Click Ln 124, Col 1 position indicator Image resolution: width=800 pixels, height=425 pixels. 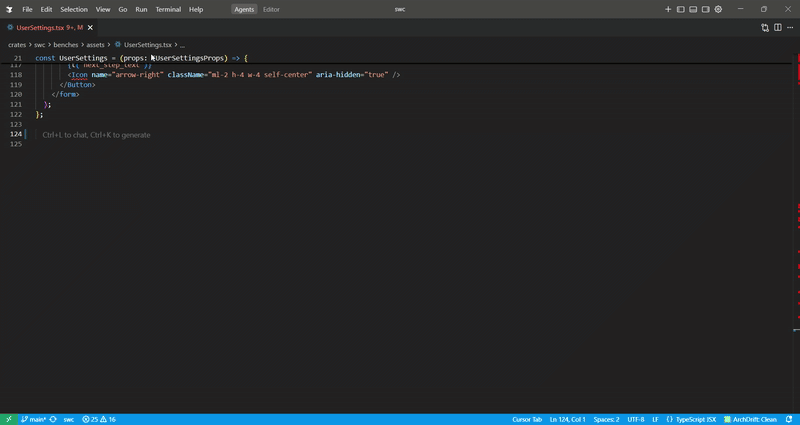pyautogui.click(x=567, y=419)
